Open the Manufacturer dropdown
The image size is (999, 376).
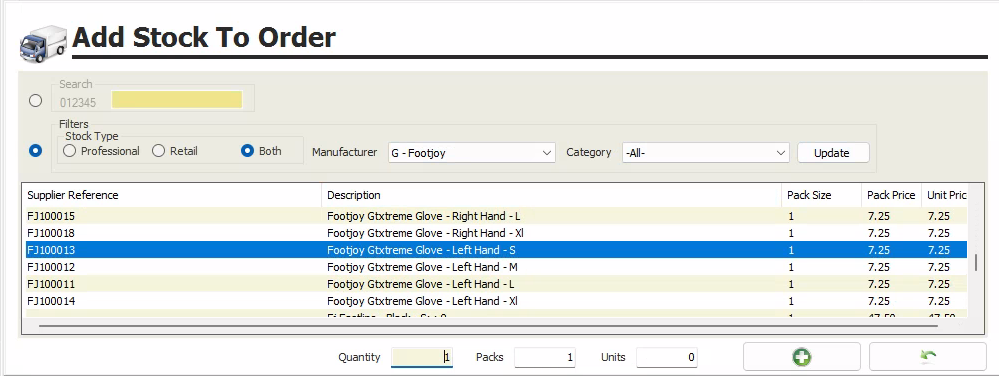pyautogui.click(x=471, y=153)
